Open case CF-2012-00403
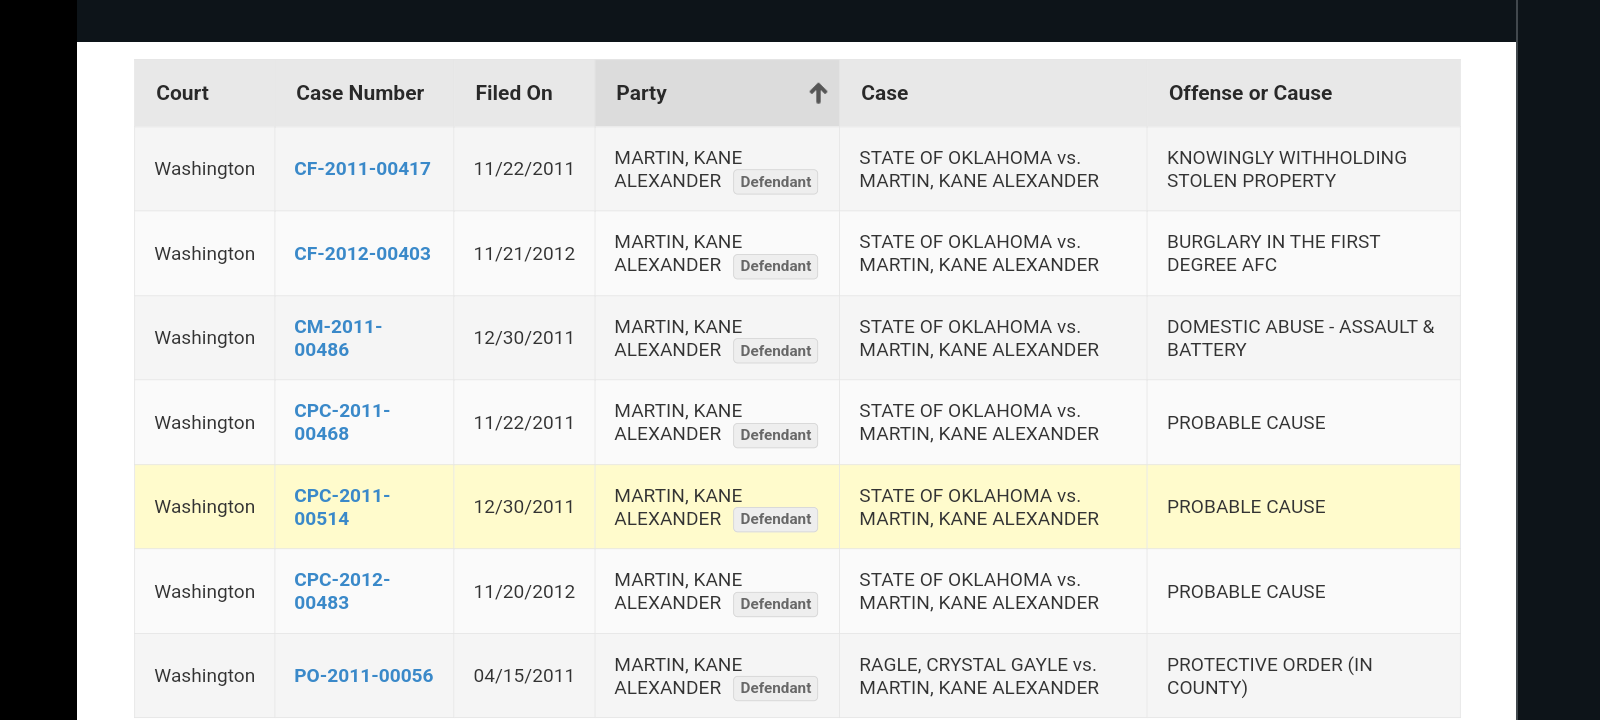Screen dimensions: 1600x720 (x=362, y=254)
